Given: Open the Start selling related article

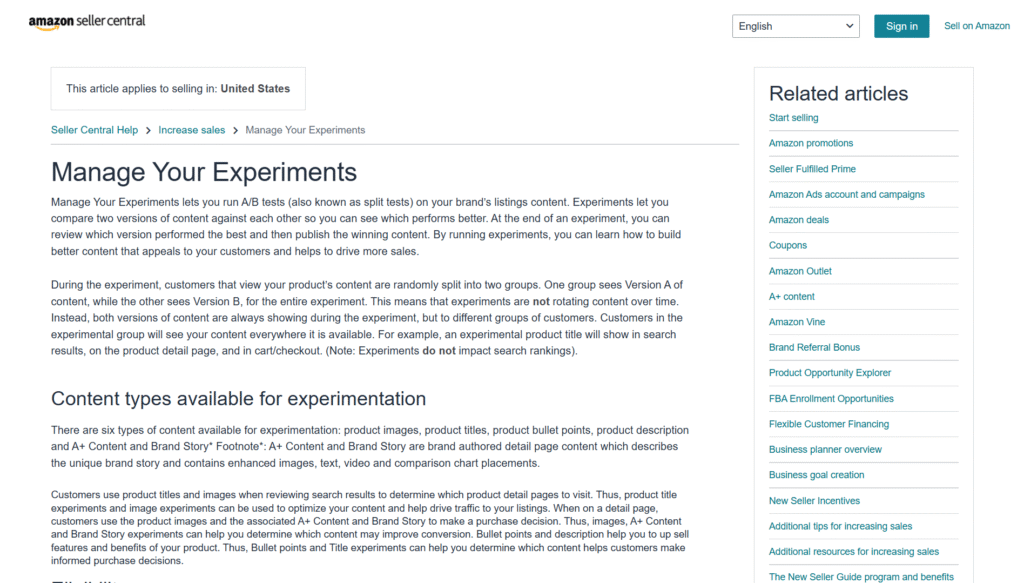Looking at the screenshot, I should (793, 118).
